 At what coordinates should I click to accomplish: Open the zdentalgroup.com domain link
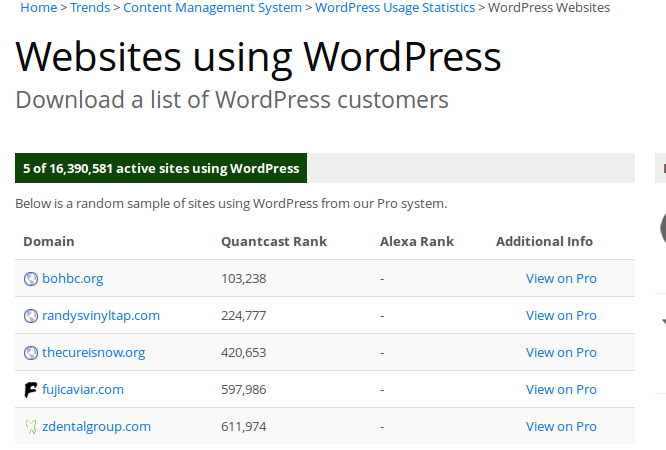[x=96, y=427]
